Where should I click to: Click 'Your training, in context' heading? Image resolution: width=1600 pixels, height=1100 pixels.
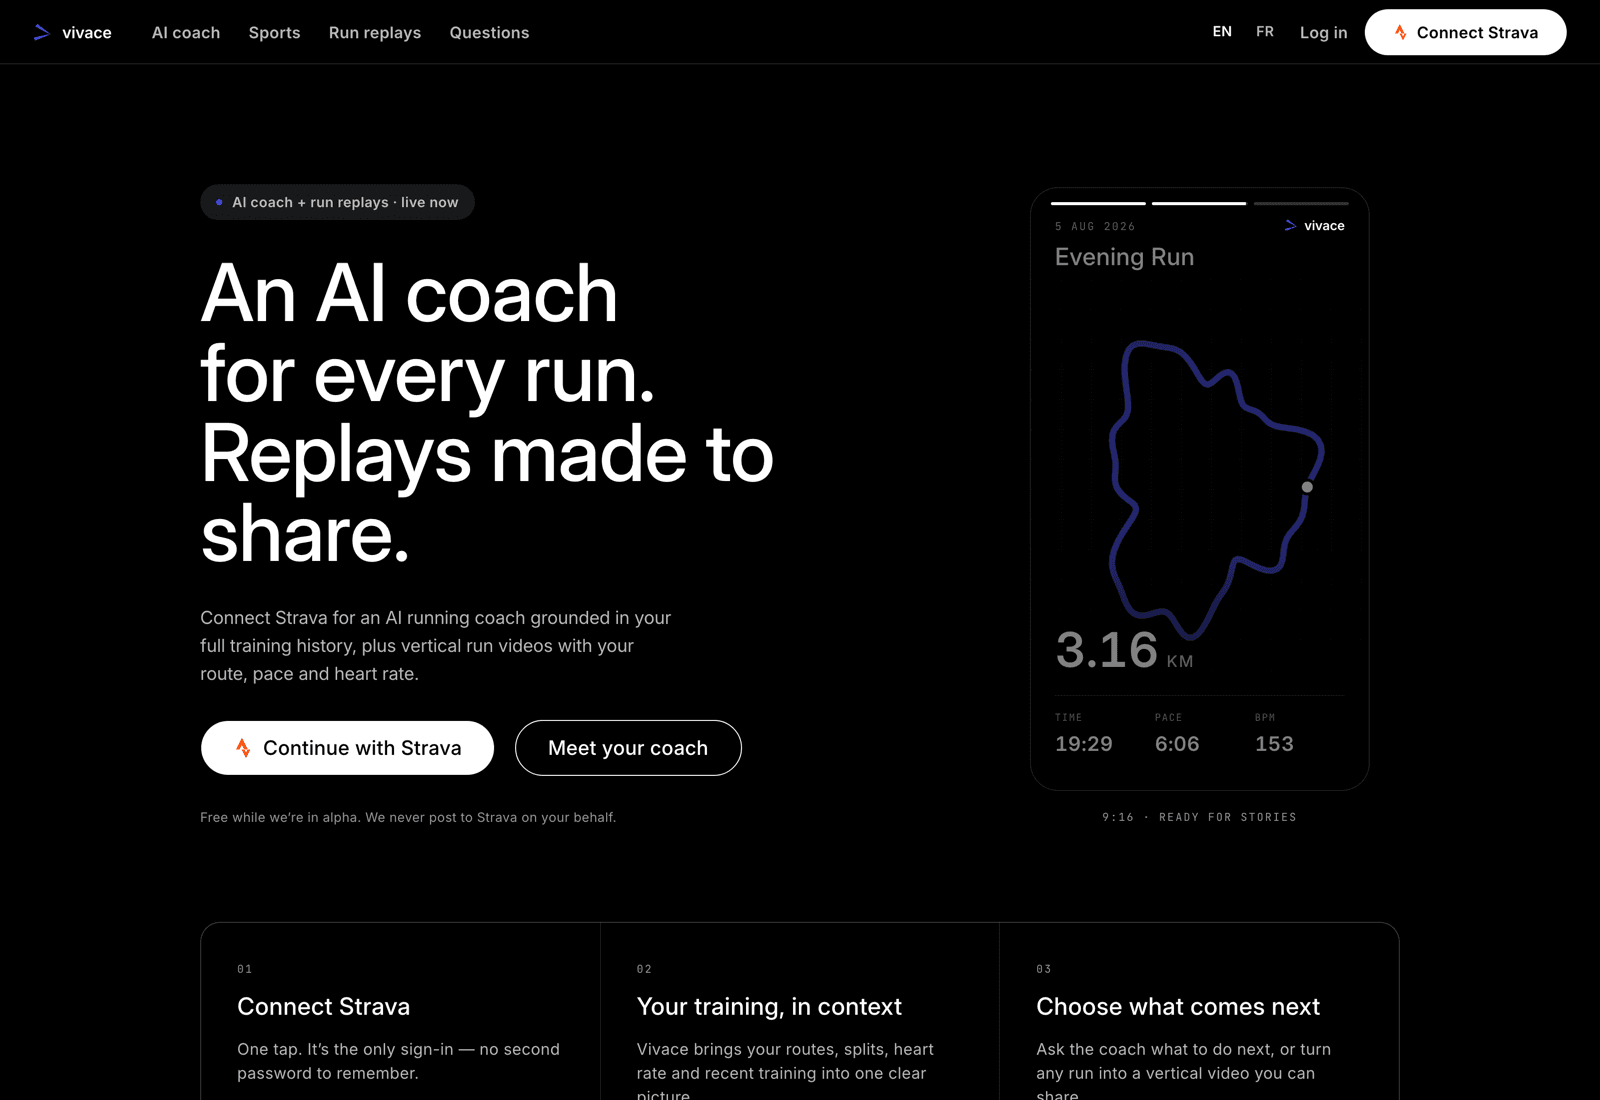[769, 1006]
